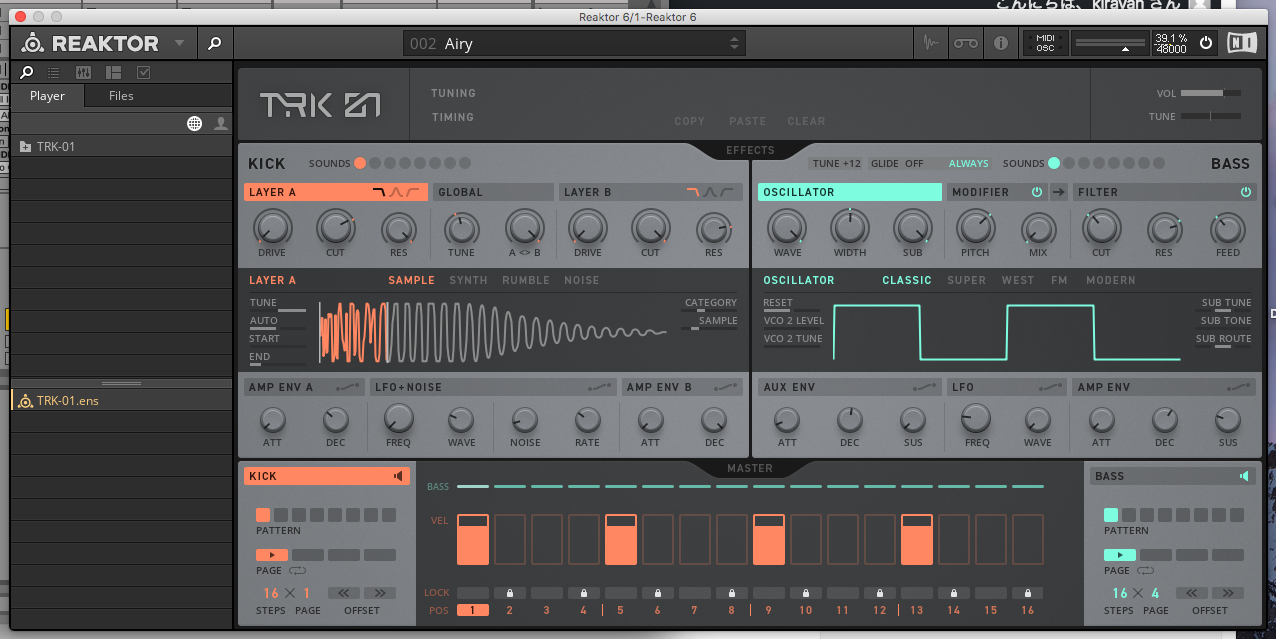The width and height of the screenshot is (1276, 639).
Task: Open the sidebar panel layout icon
Action: pos(113,72)
